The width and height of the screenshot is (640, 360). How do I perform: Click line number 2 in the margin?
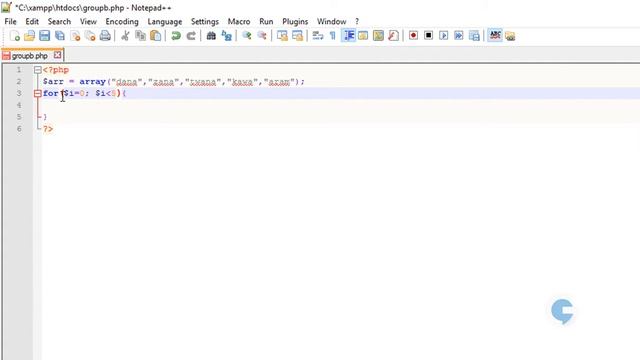[x=19, y=82]
